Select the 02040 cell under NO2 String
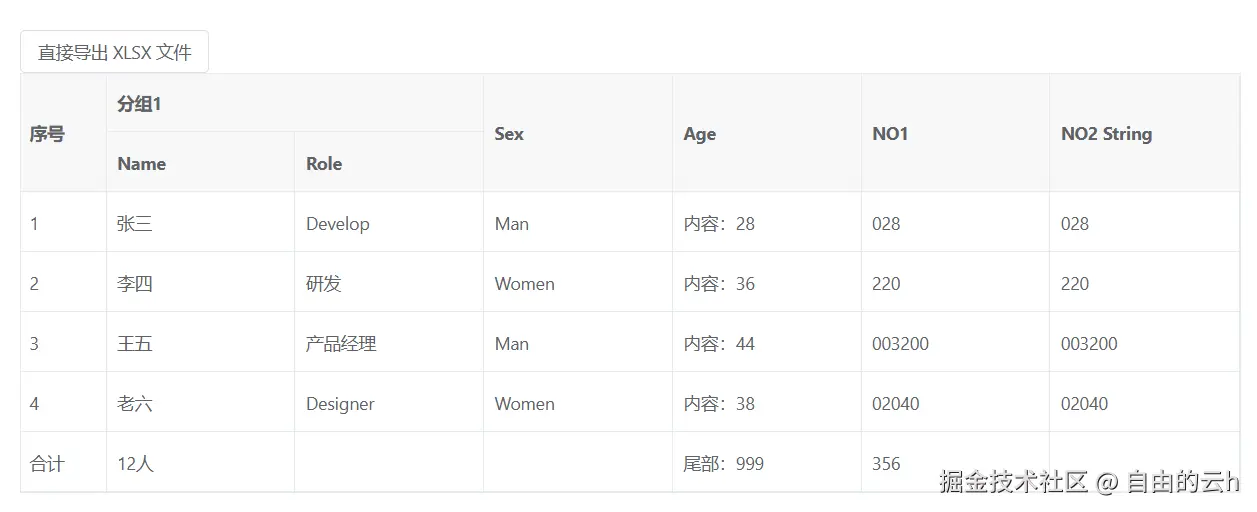1257x512 pixels. click(x=1084, y=404)
